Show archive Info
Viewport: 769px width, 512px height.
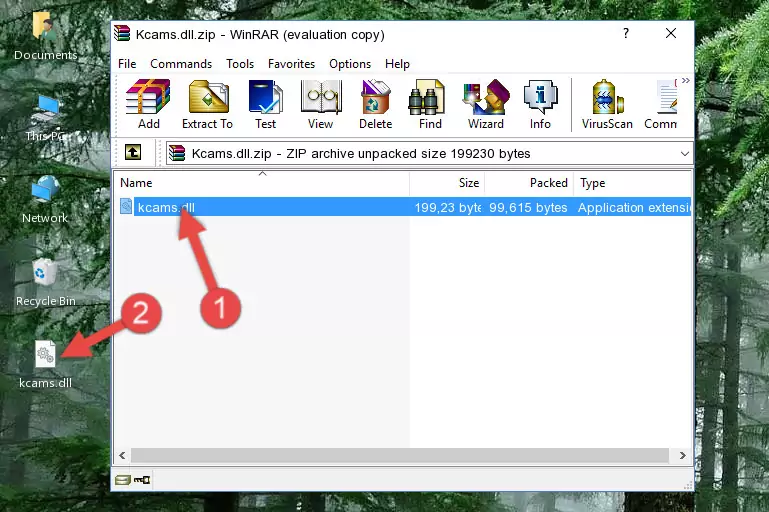click(540, 104)
